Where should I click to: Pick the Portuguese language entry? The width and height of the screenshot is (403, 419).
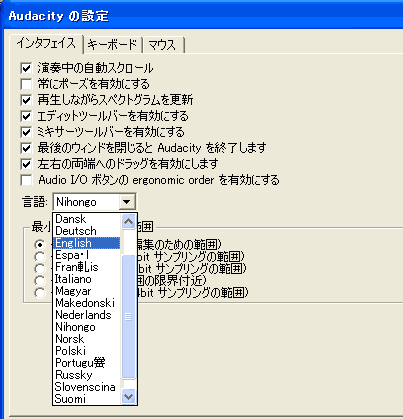tap(87, 363)
